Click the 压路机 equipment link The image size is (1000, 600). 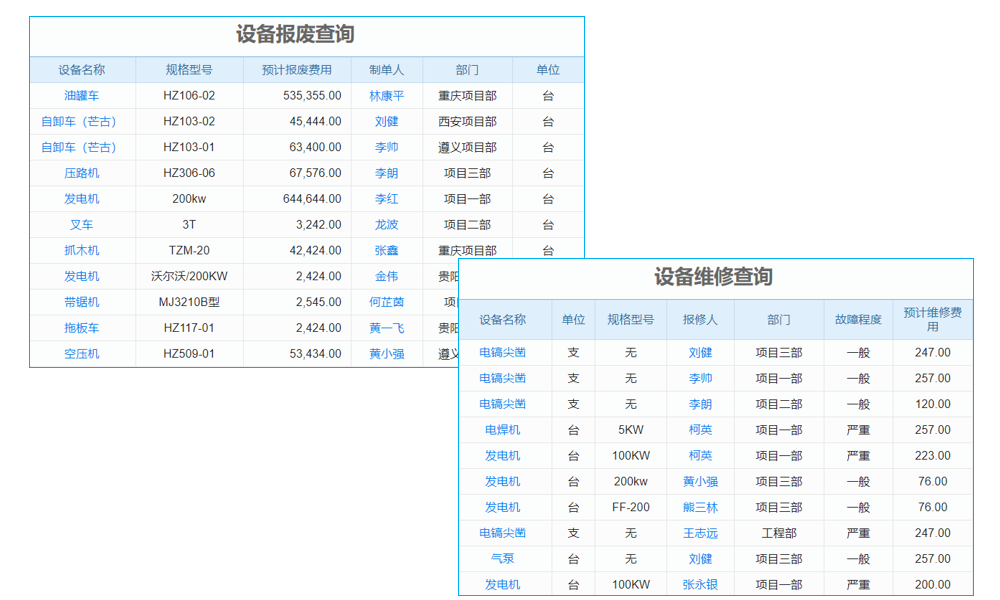(x=84, y=173)
